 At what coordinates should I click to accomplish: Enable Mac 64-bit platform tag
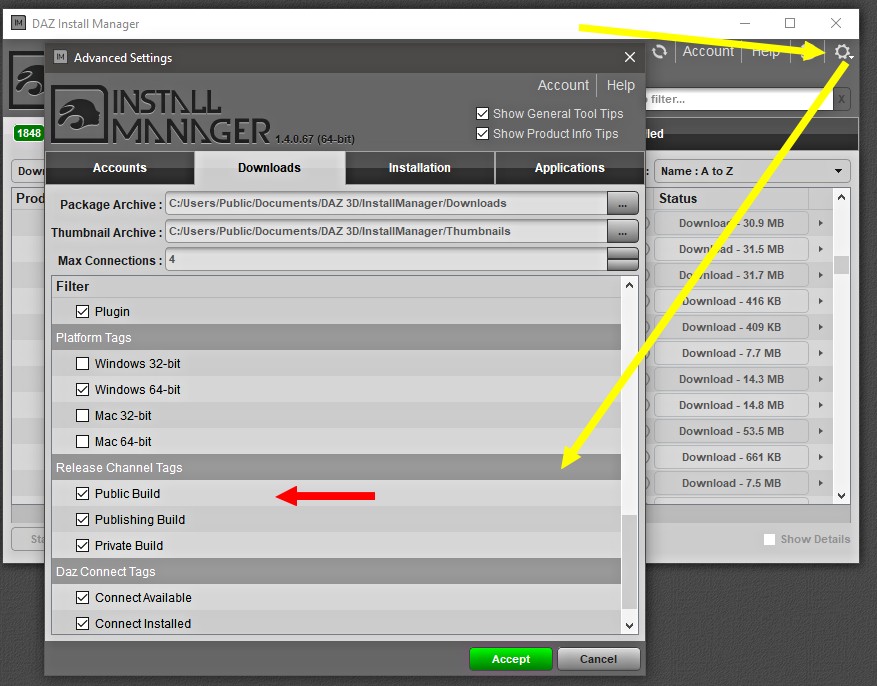[82, 442]
